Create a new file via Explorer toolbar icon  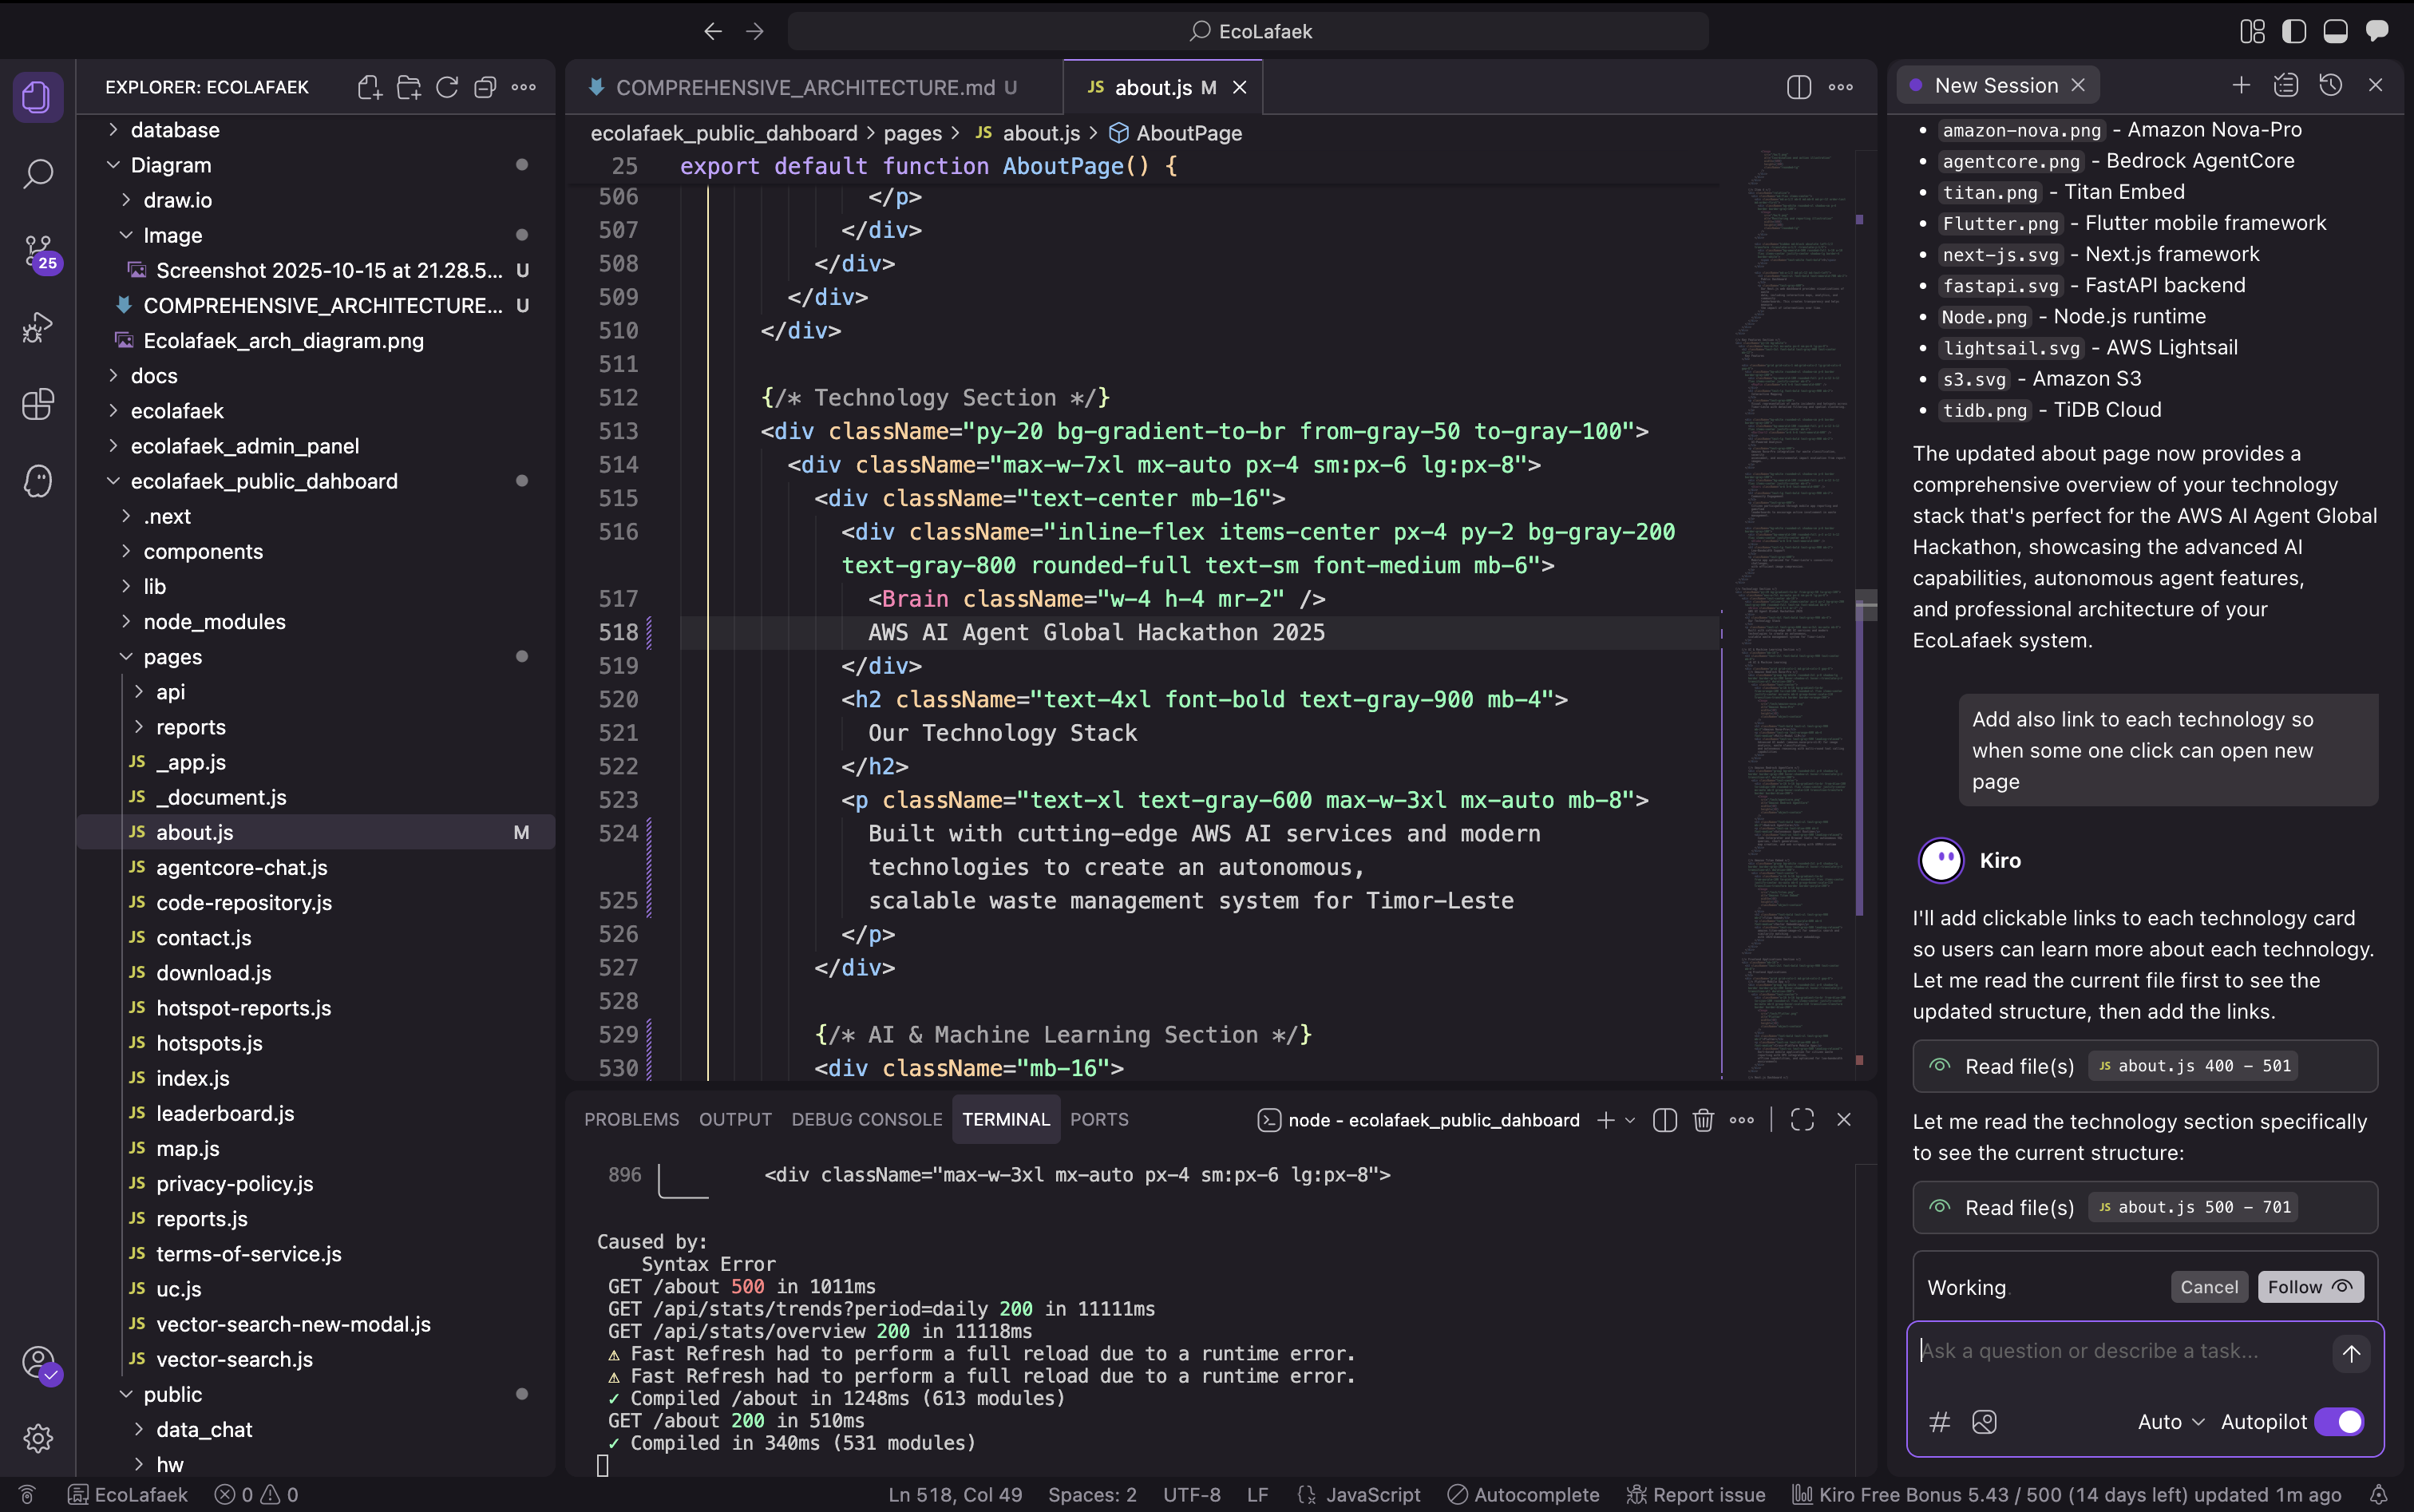368,87
